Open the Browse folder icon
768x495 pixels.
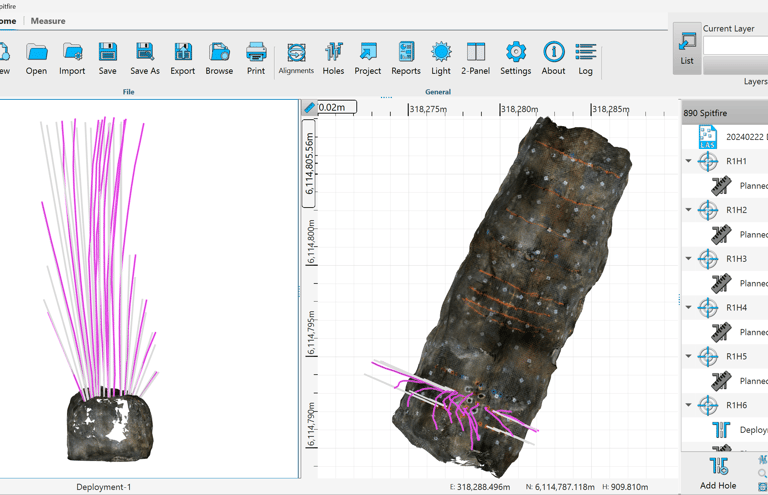point(219,58)
